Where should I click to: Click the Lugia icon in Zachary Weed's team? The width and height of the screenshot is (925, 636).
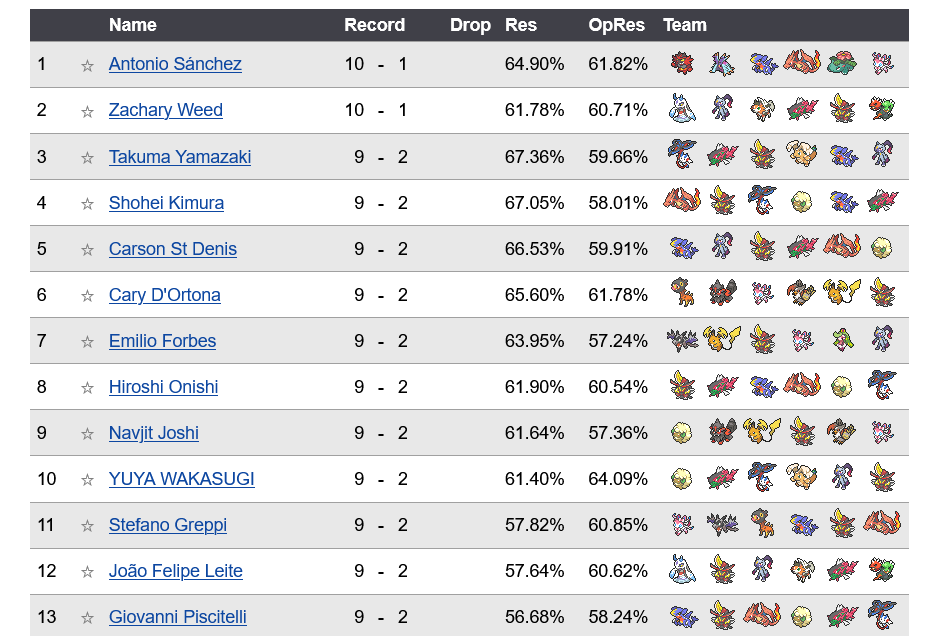[682, 109]
